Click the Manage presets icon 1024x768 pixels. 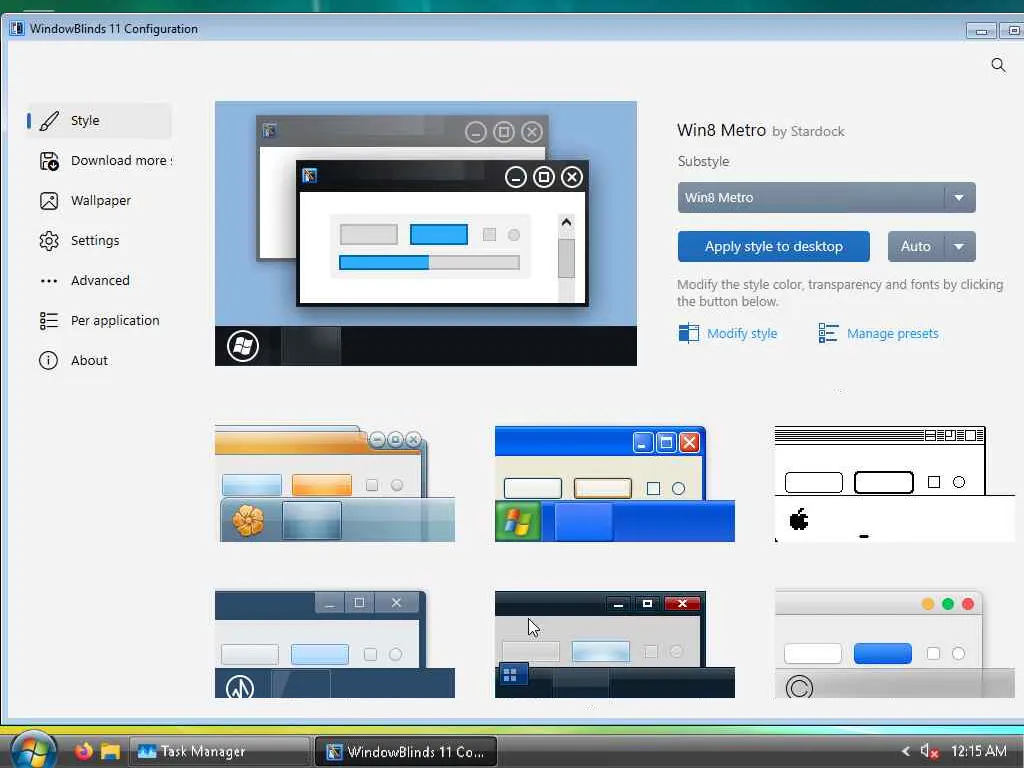(x=828, y=333)
